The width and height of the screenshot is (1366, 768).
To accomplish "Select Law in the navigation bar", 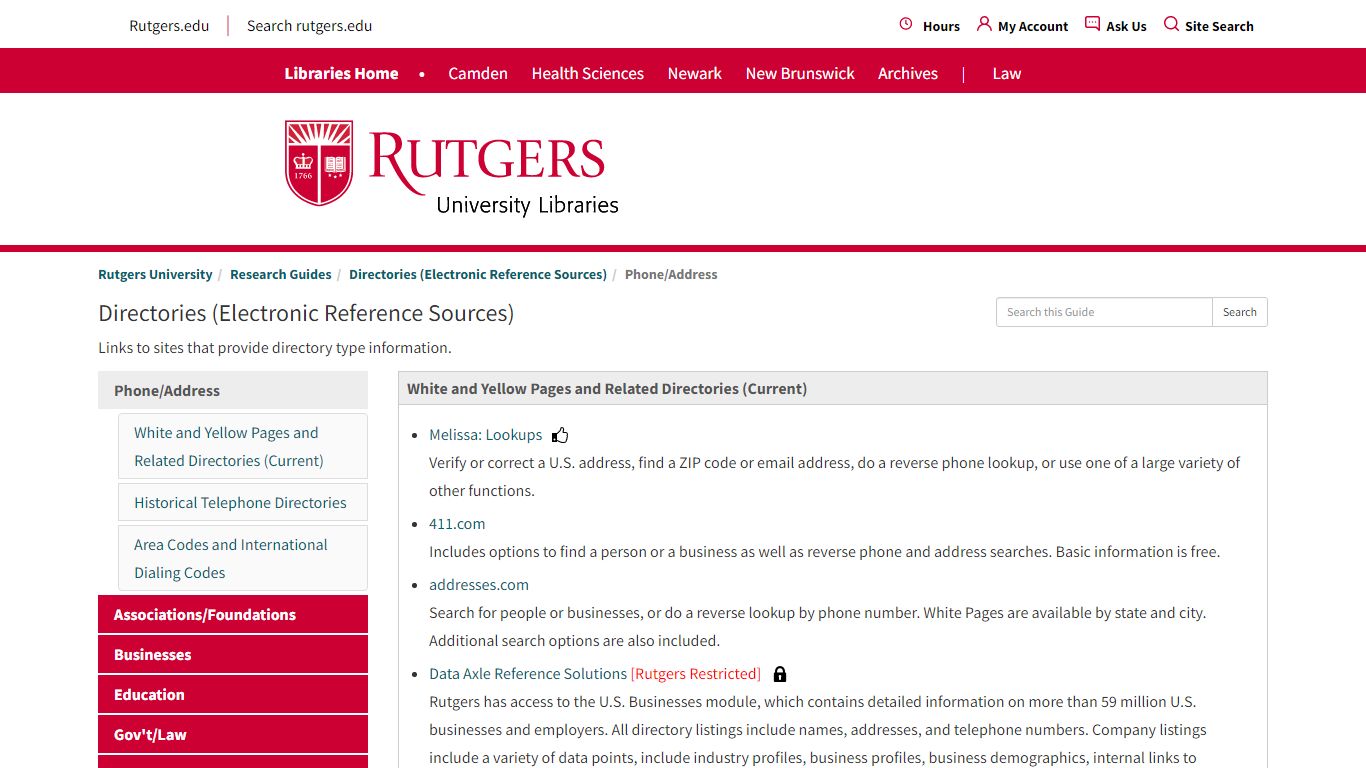I will click(1007, 73).
